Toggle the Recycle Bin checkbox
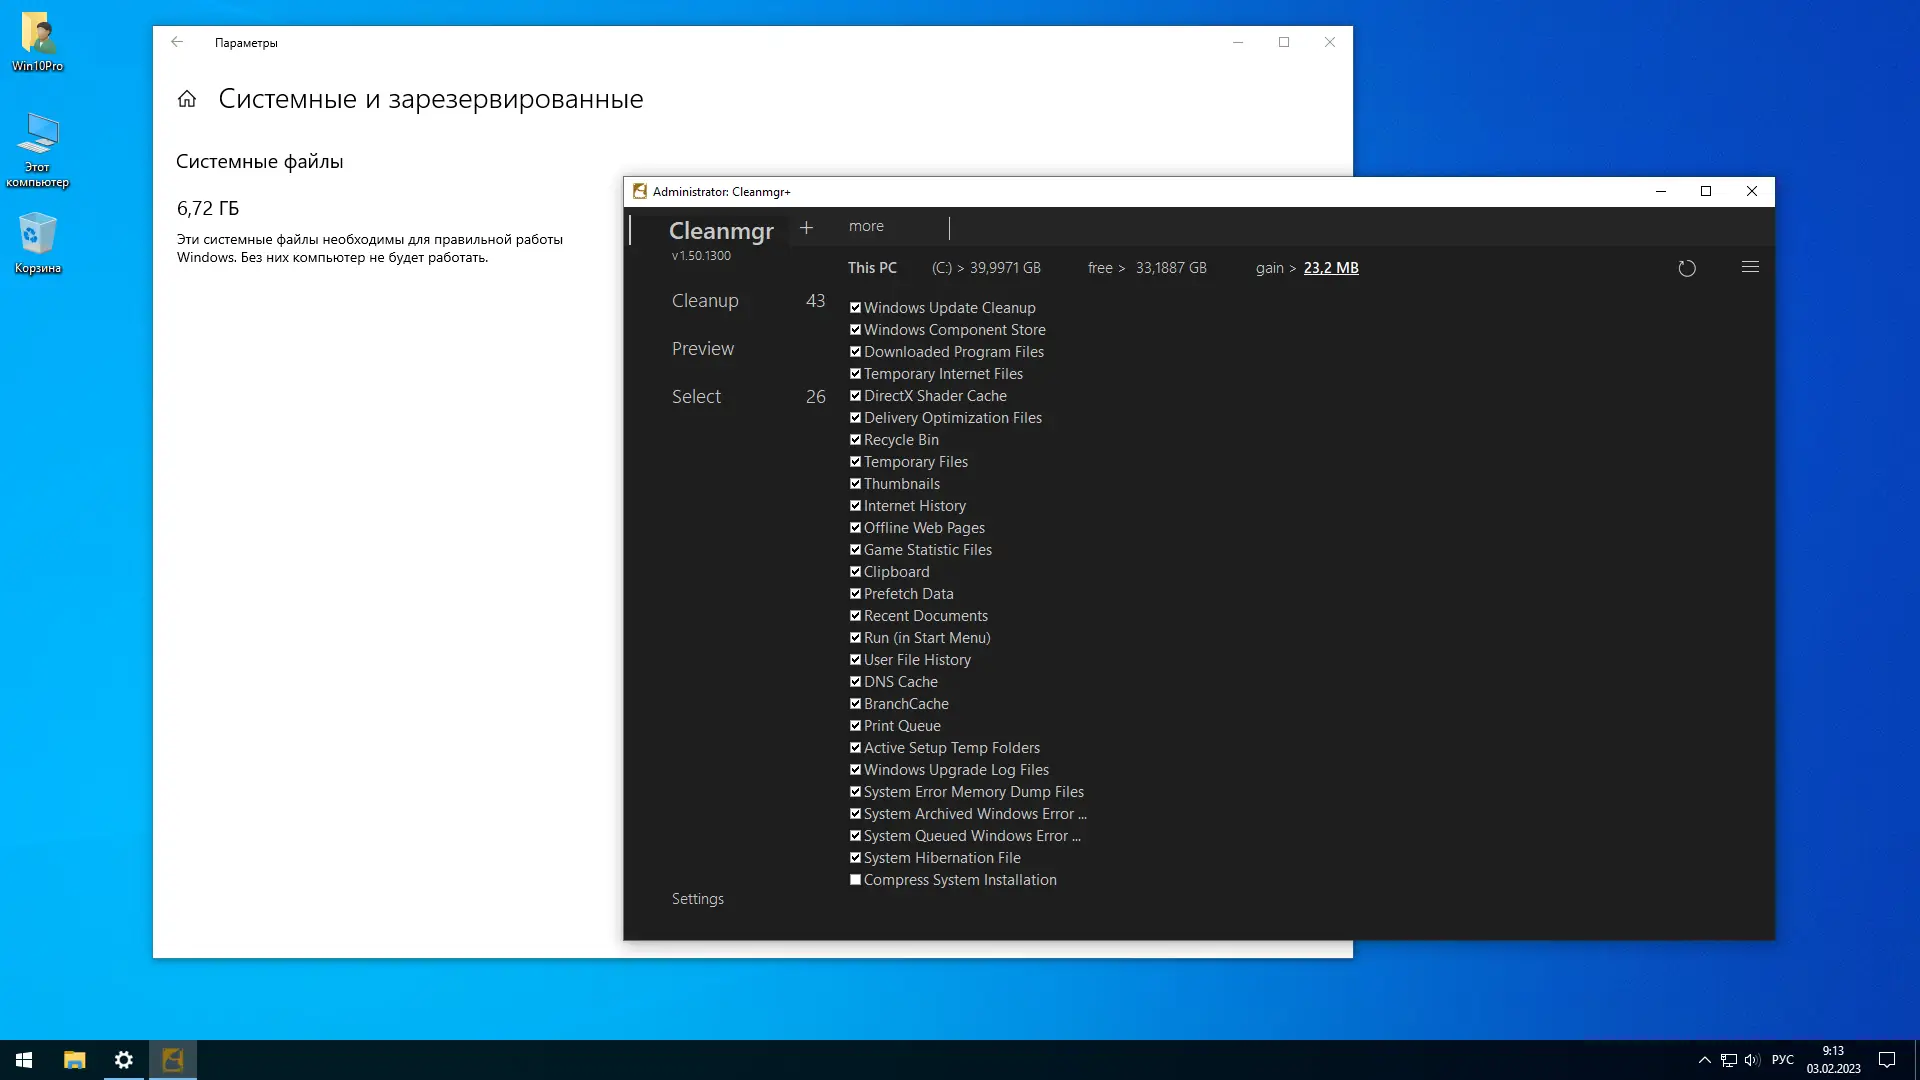This screenshot has width=1920, height=1080. click(855, 440)
